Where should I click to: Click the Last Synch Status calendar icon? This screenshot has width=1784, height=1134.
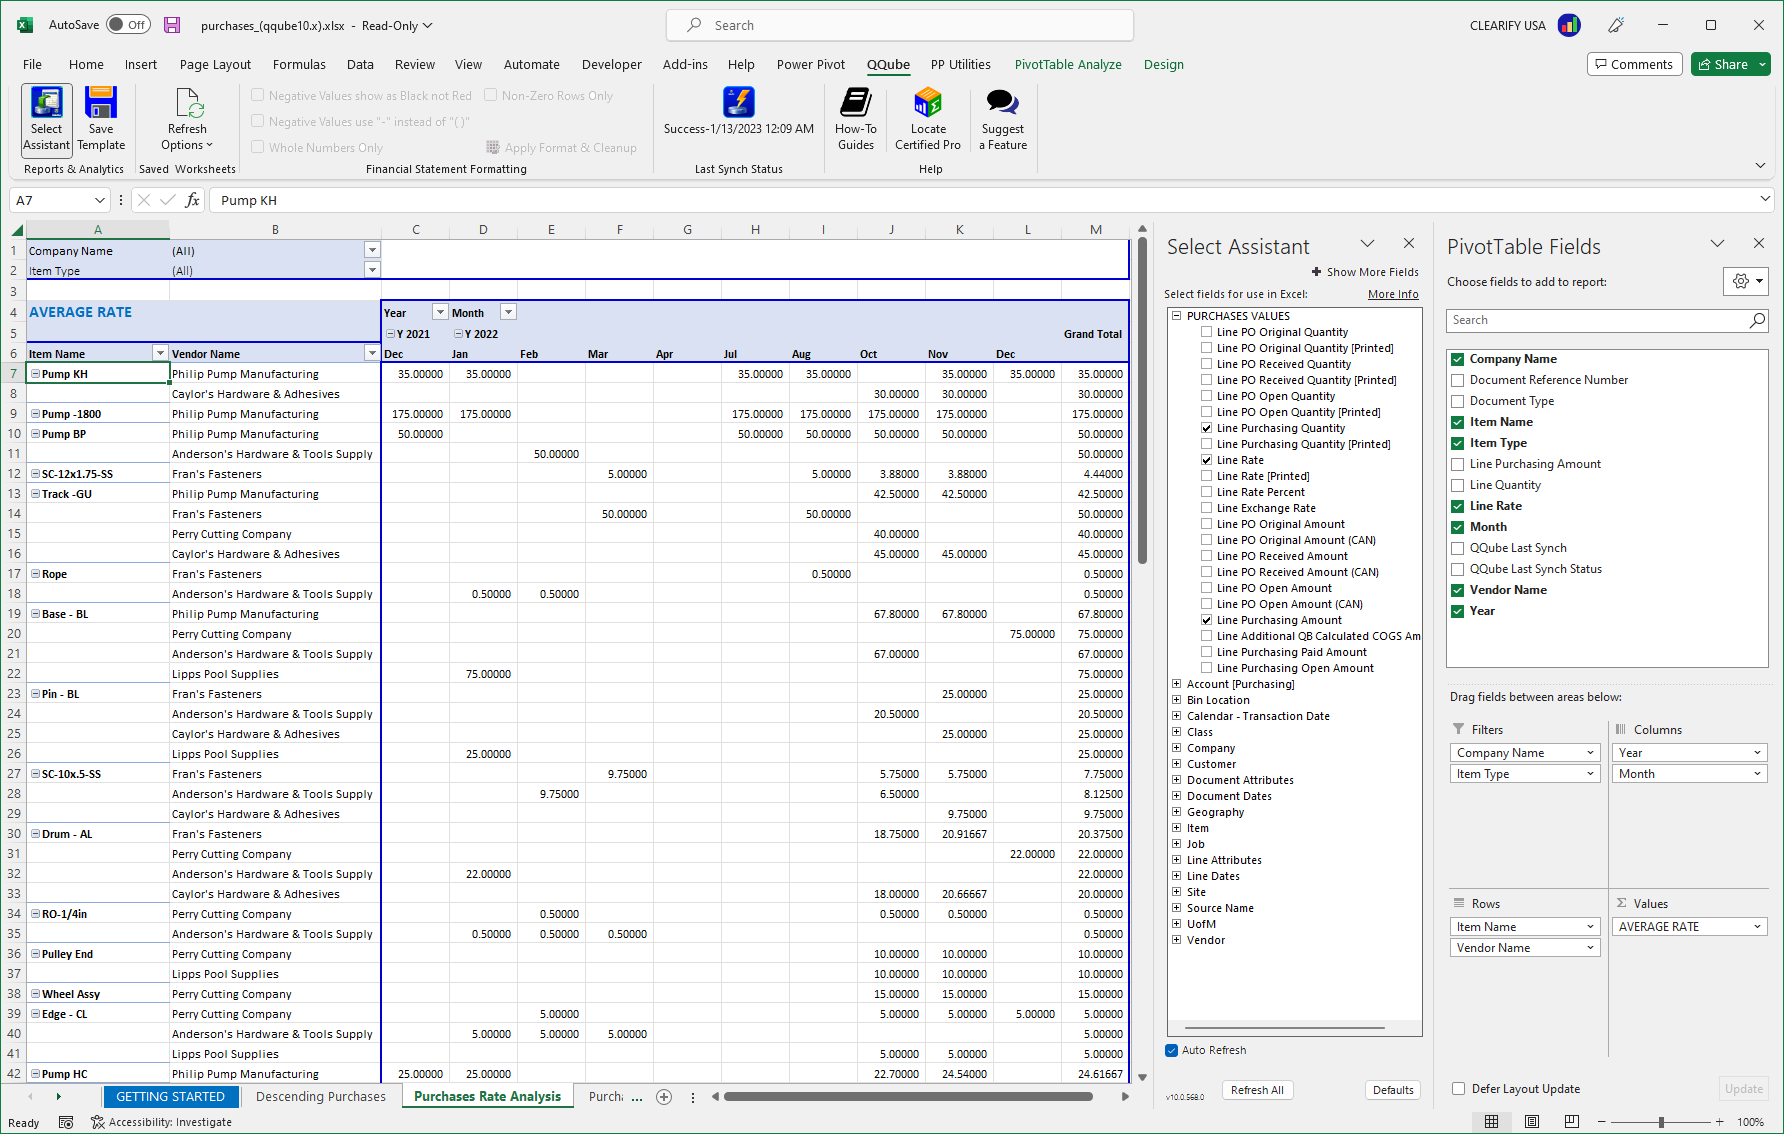click(738, 102)
